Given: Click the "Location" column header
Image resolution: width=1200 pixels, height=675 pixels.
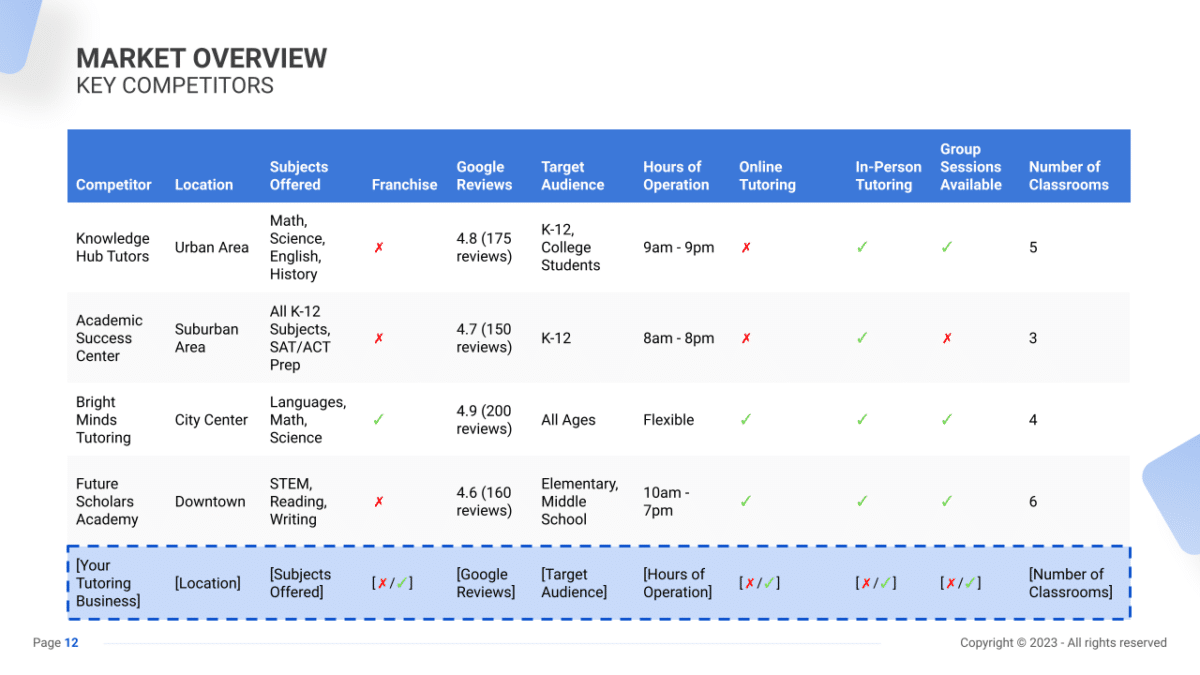Looking at the screenshot, I should pyautogui.click(x=204, y=185).
